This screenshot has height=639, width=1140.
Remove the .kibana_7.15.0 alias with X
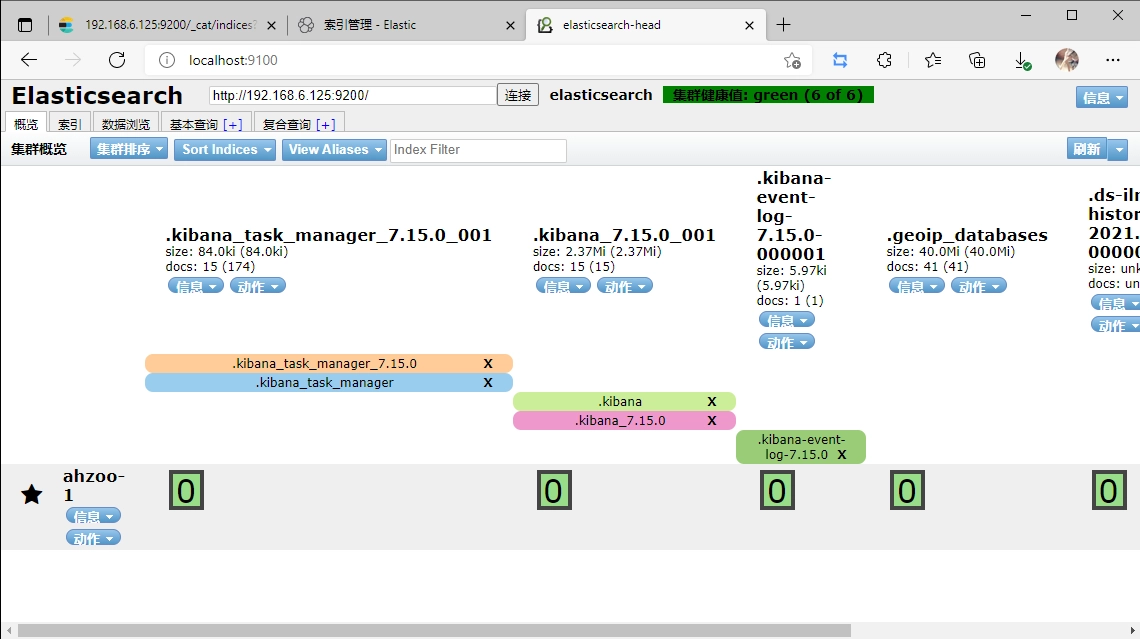click(712, 420)
